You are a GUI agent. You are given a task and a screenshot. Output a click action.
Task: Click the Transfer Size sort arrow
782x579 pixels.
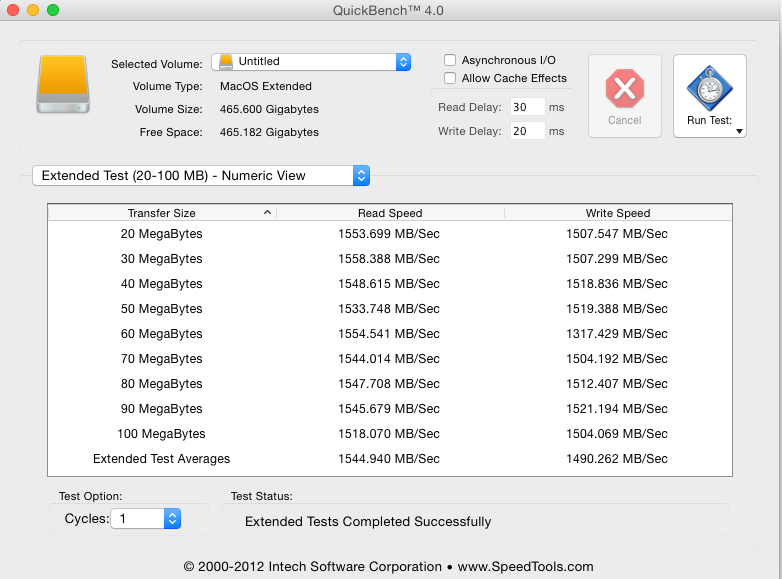tap(267, 212)
